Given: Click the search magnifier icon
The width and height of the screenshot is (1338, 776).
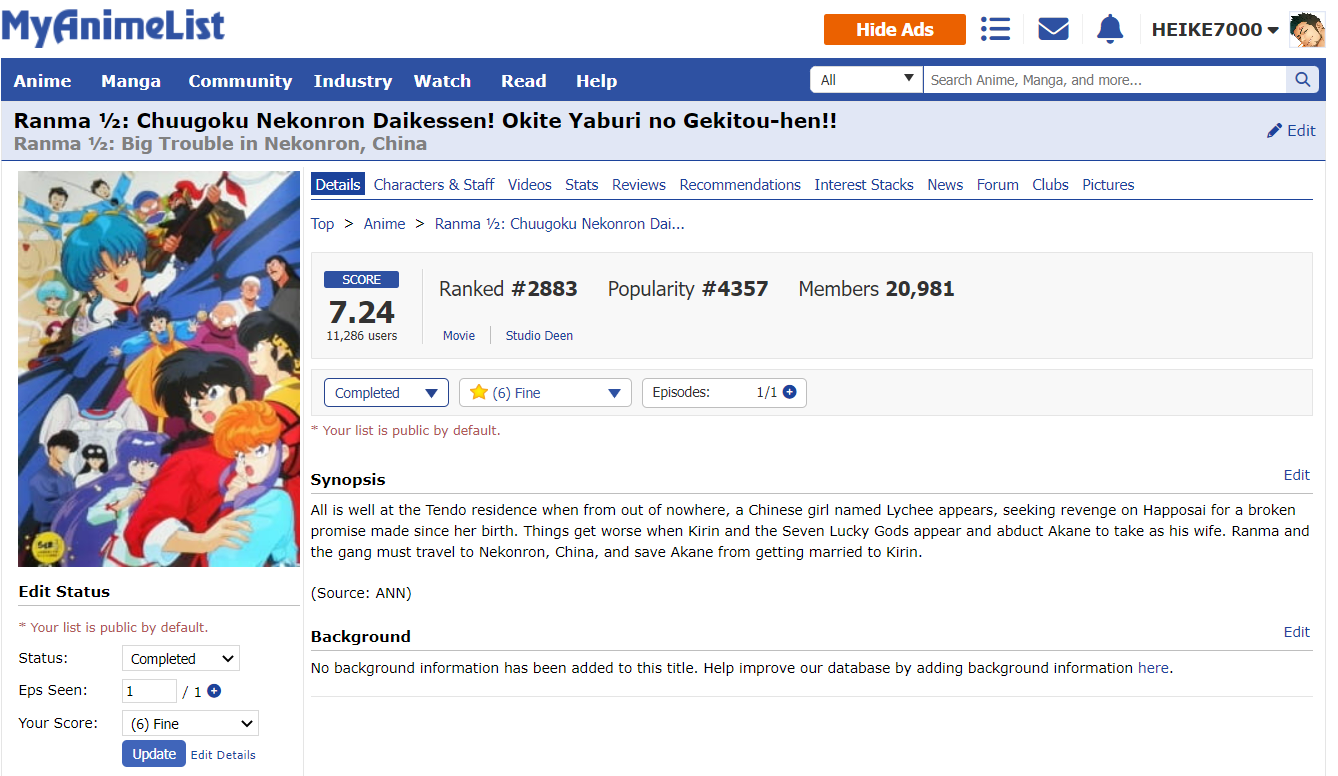Looking at the screenshot, I should pyautogui.click(x=1301, y=80).
